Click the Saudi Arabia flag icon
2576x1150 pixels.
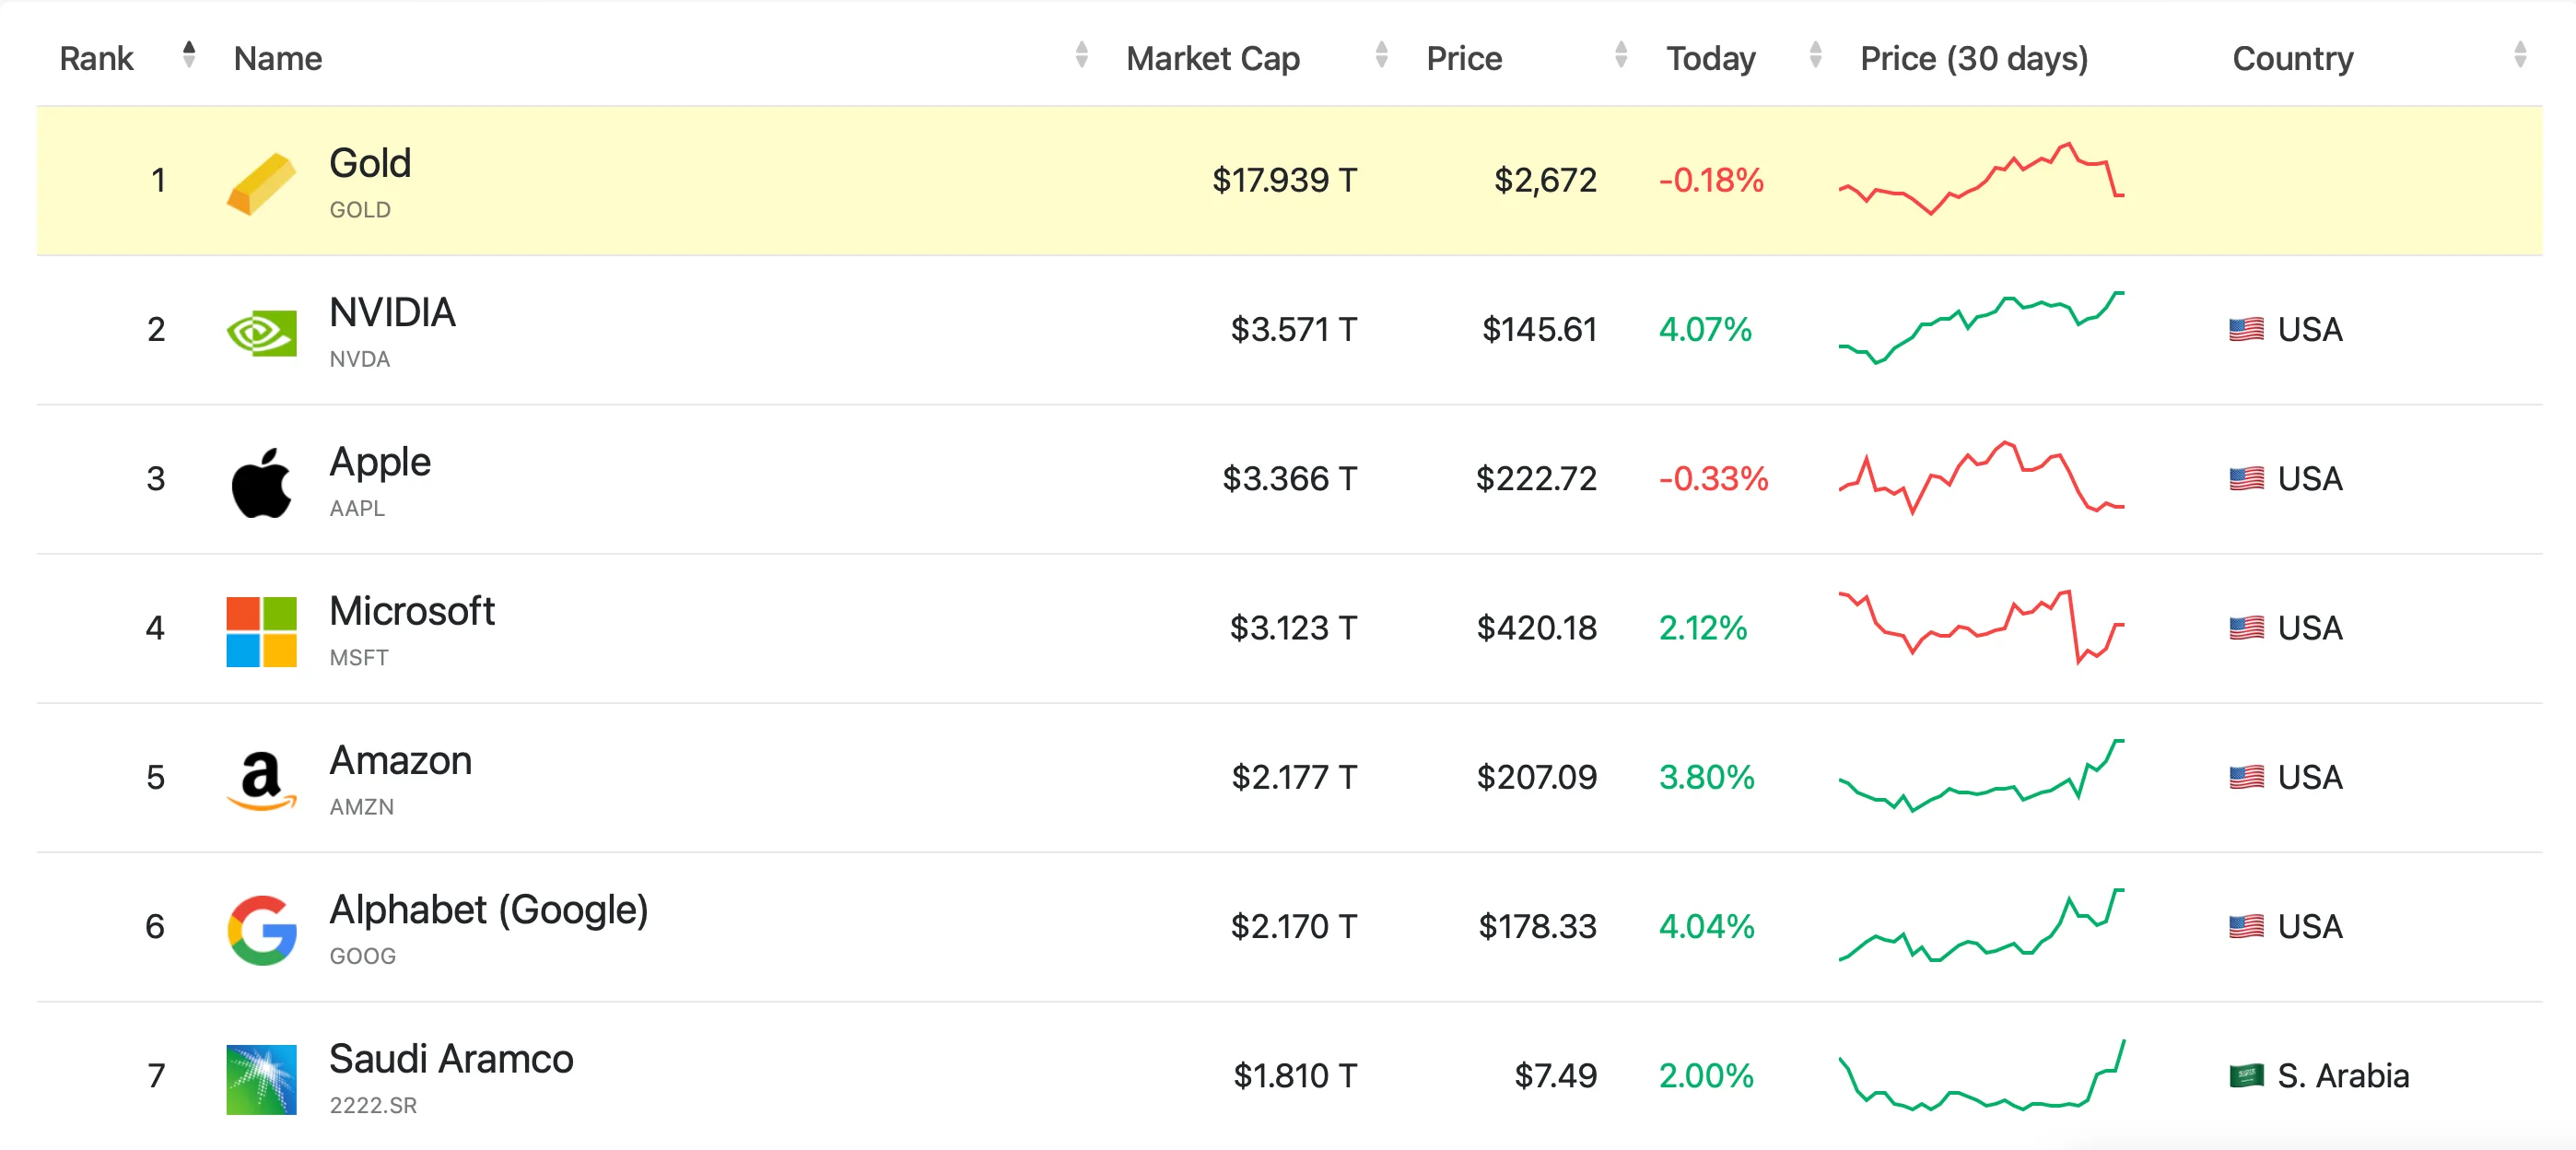tap(2246, 1076)
